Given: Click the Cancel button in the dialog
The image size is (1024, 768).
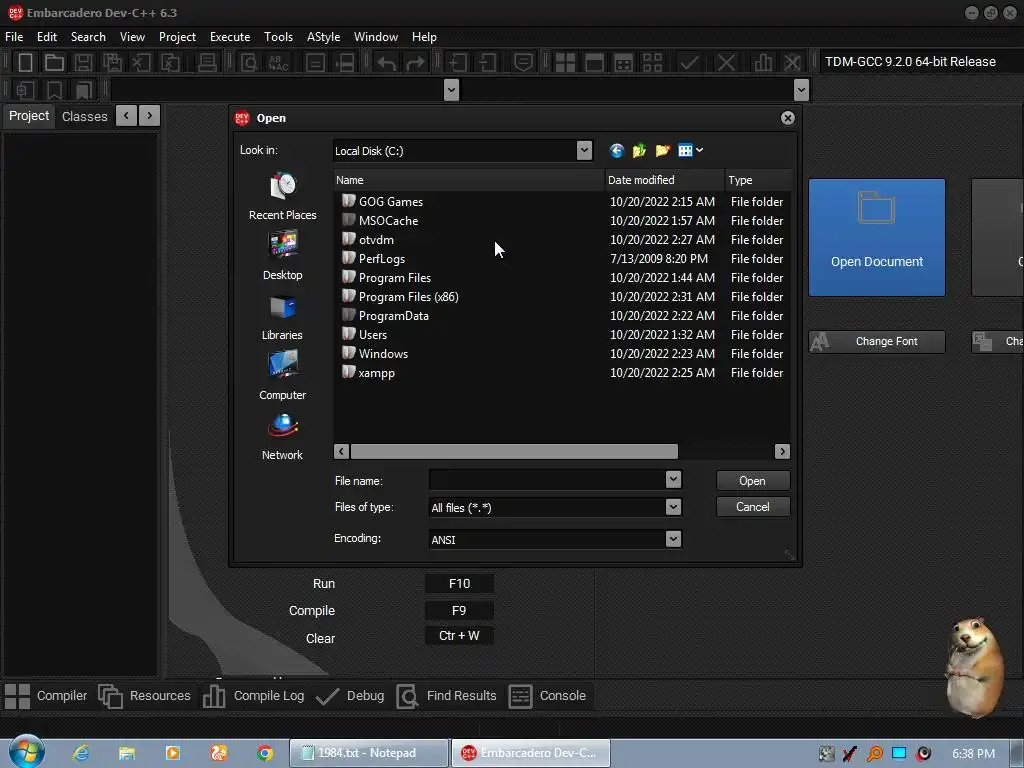Looking at the screenshot, I should (752, 507).
